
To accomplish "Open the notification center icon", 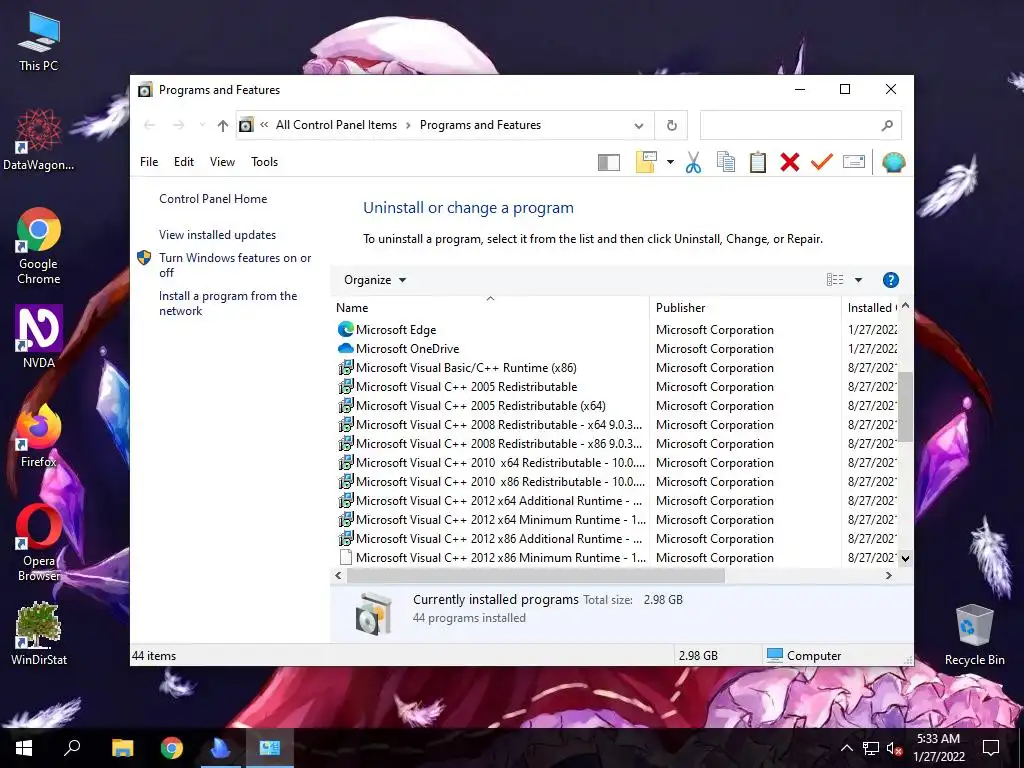I will click(991, 748).
